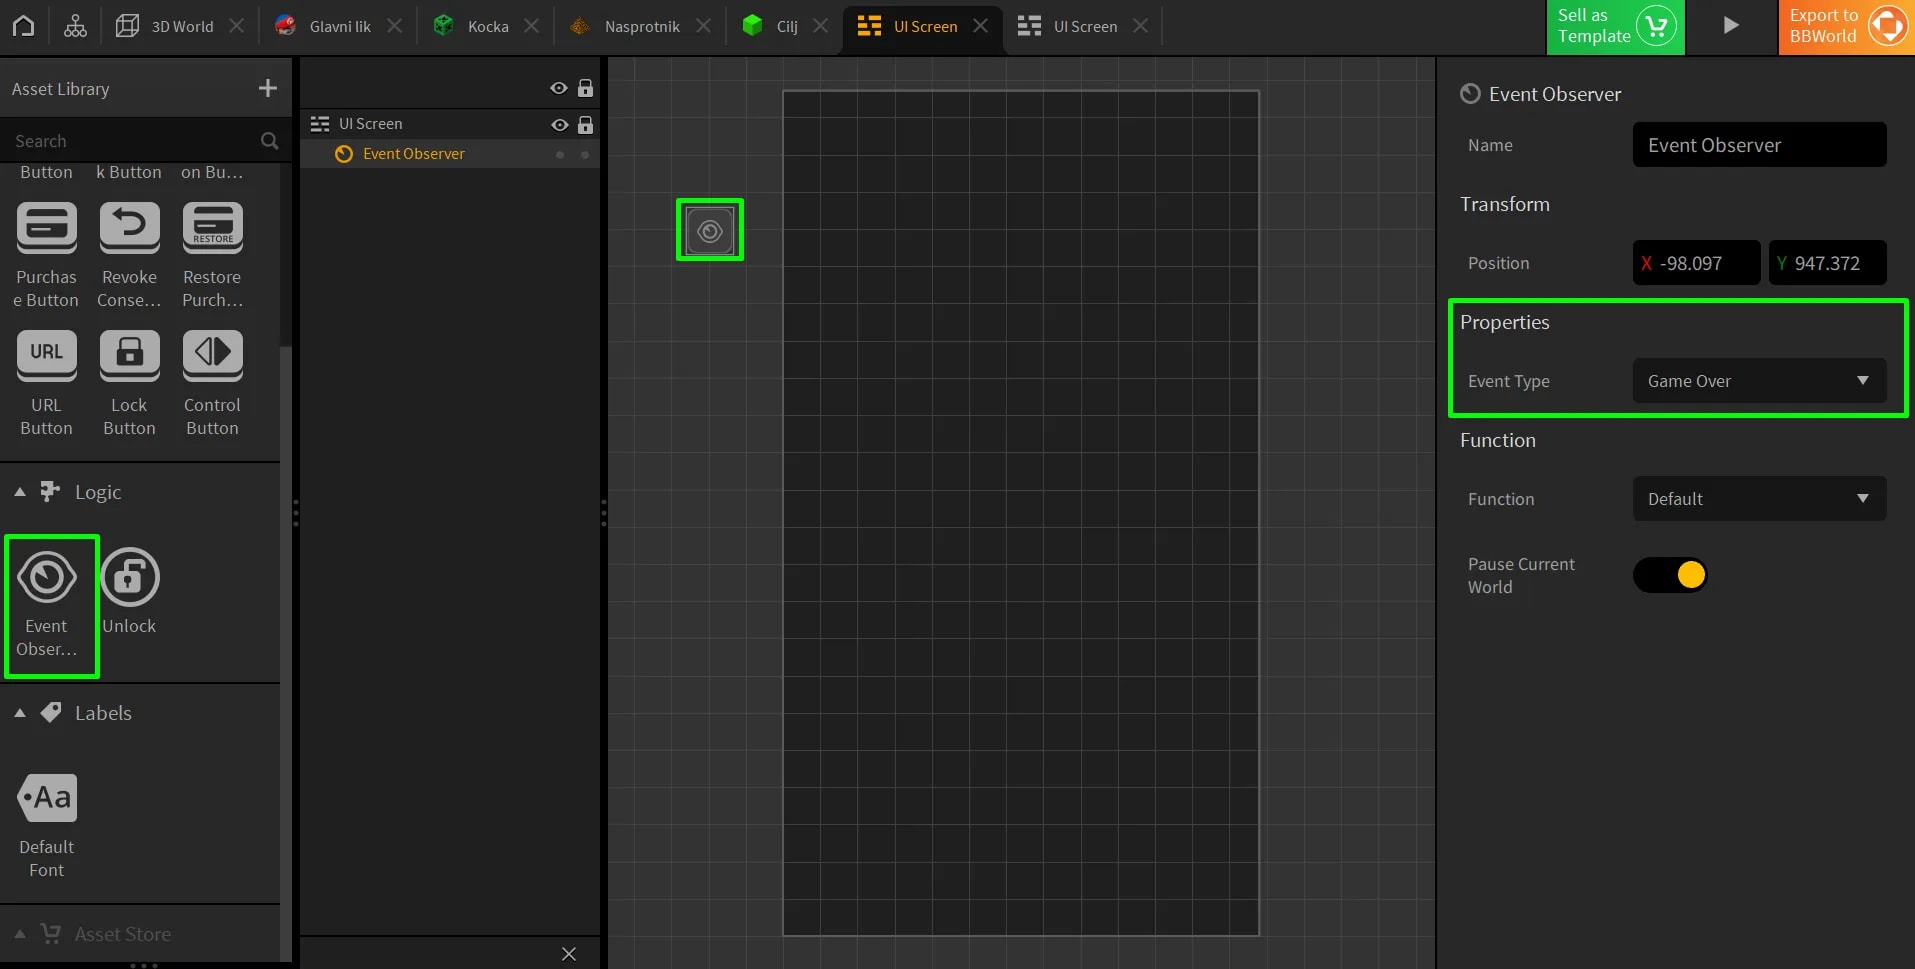This screenshot has width=1915, height=969.
Task: Select the Unlock logic asset icon
Action: point(130,578)
